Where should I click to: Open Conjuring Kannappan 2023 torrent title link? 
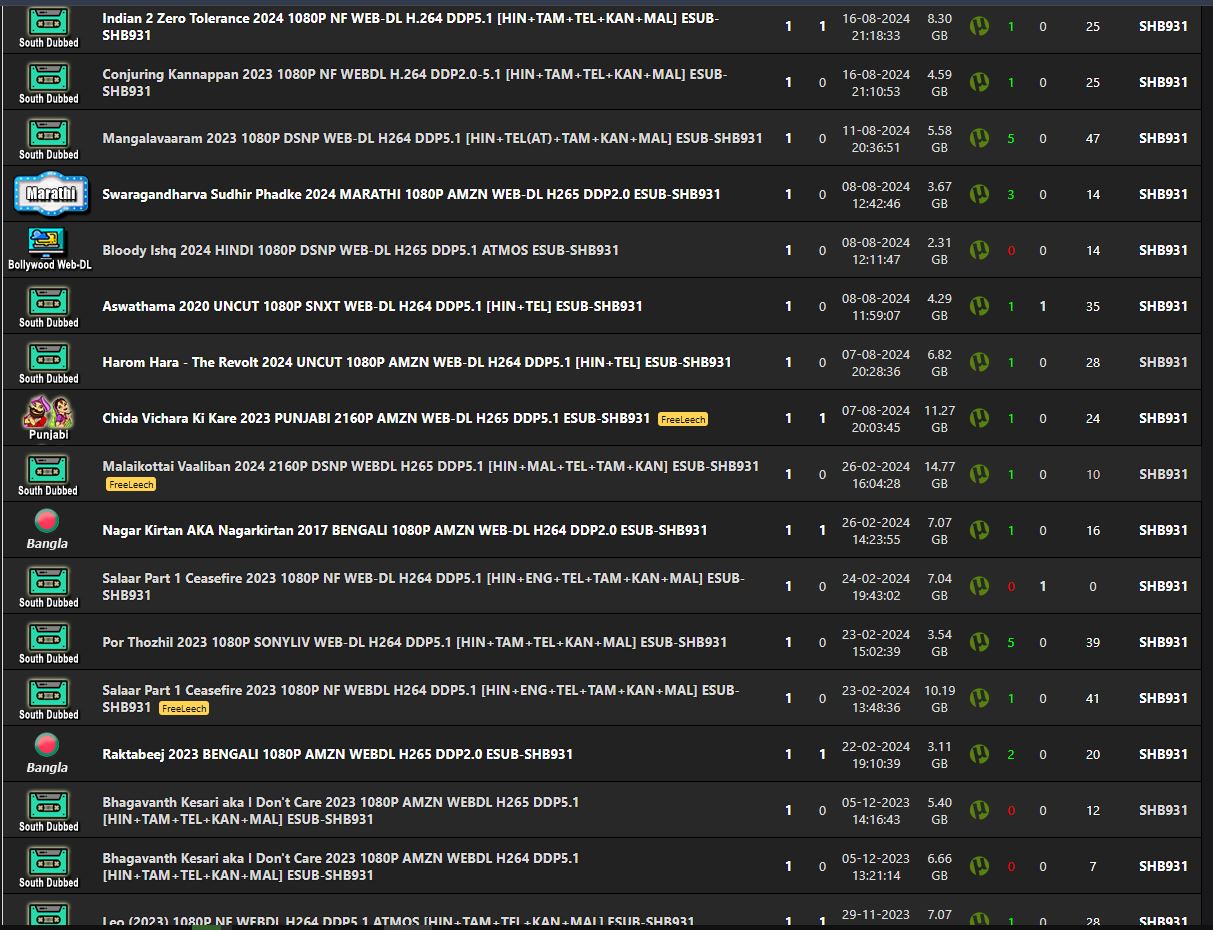tap(414, 82)
